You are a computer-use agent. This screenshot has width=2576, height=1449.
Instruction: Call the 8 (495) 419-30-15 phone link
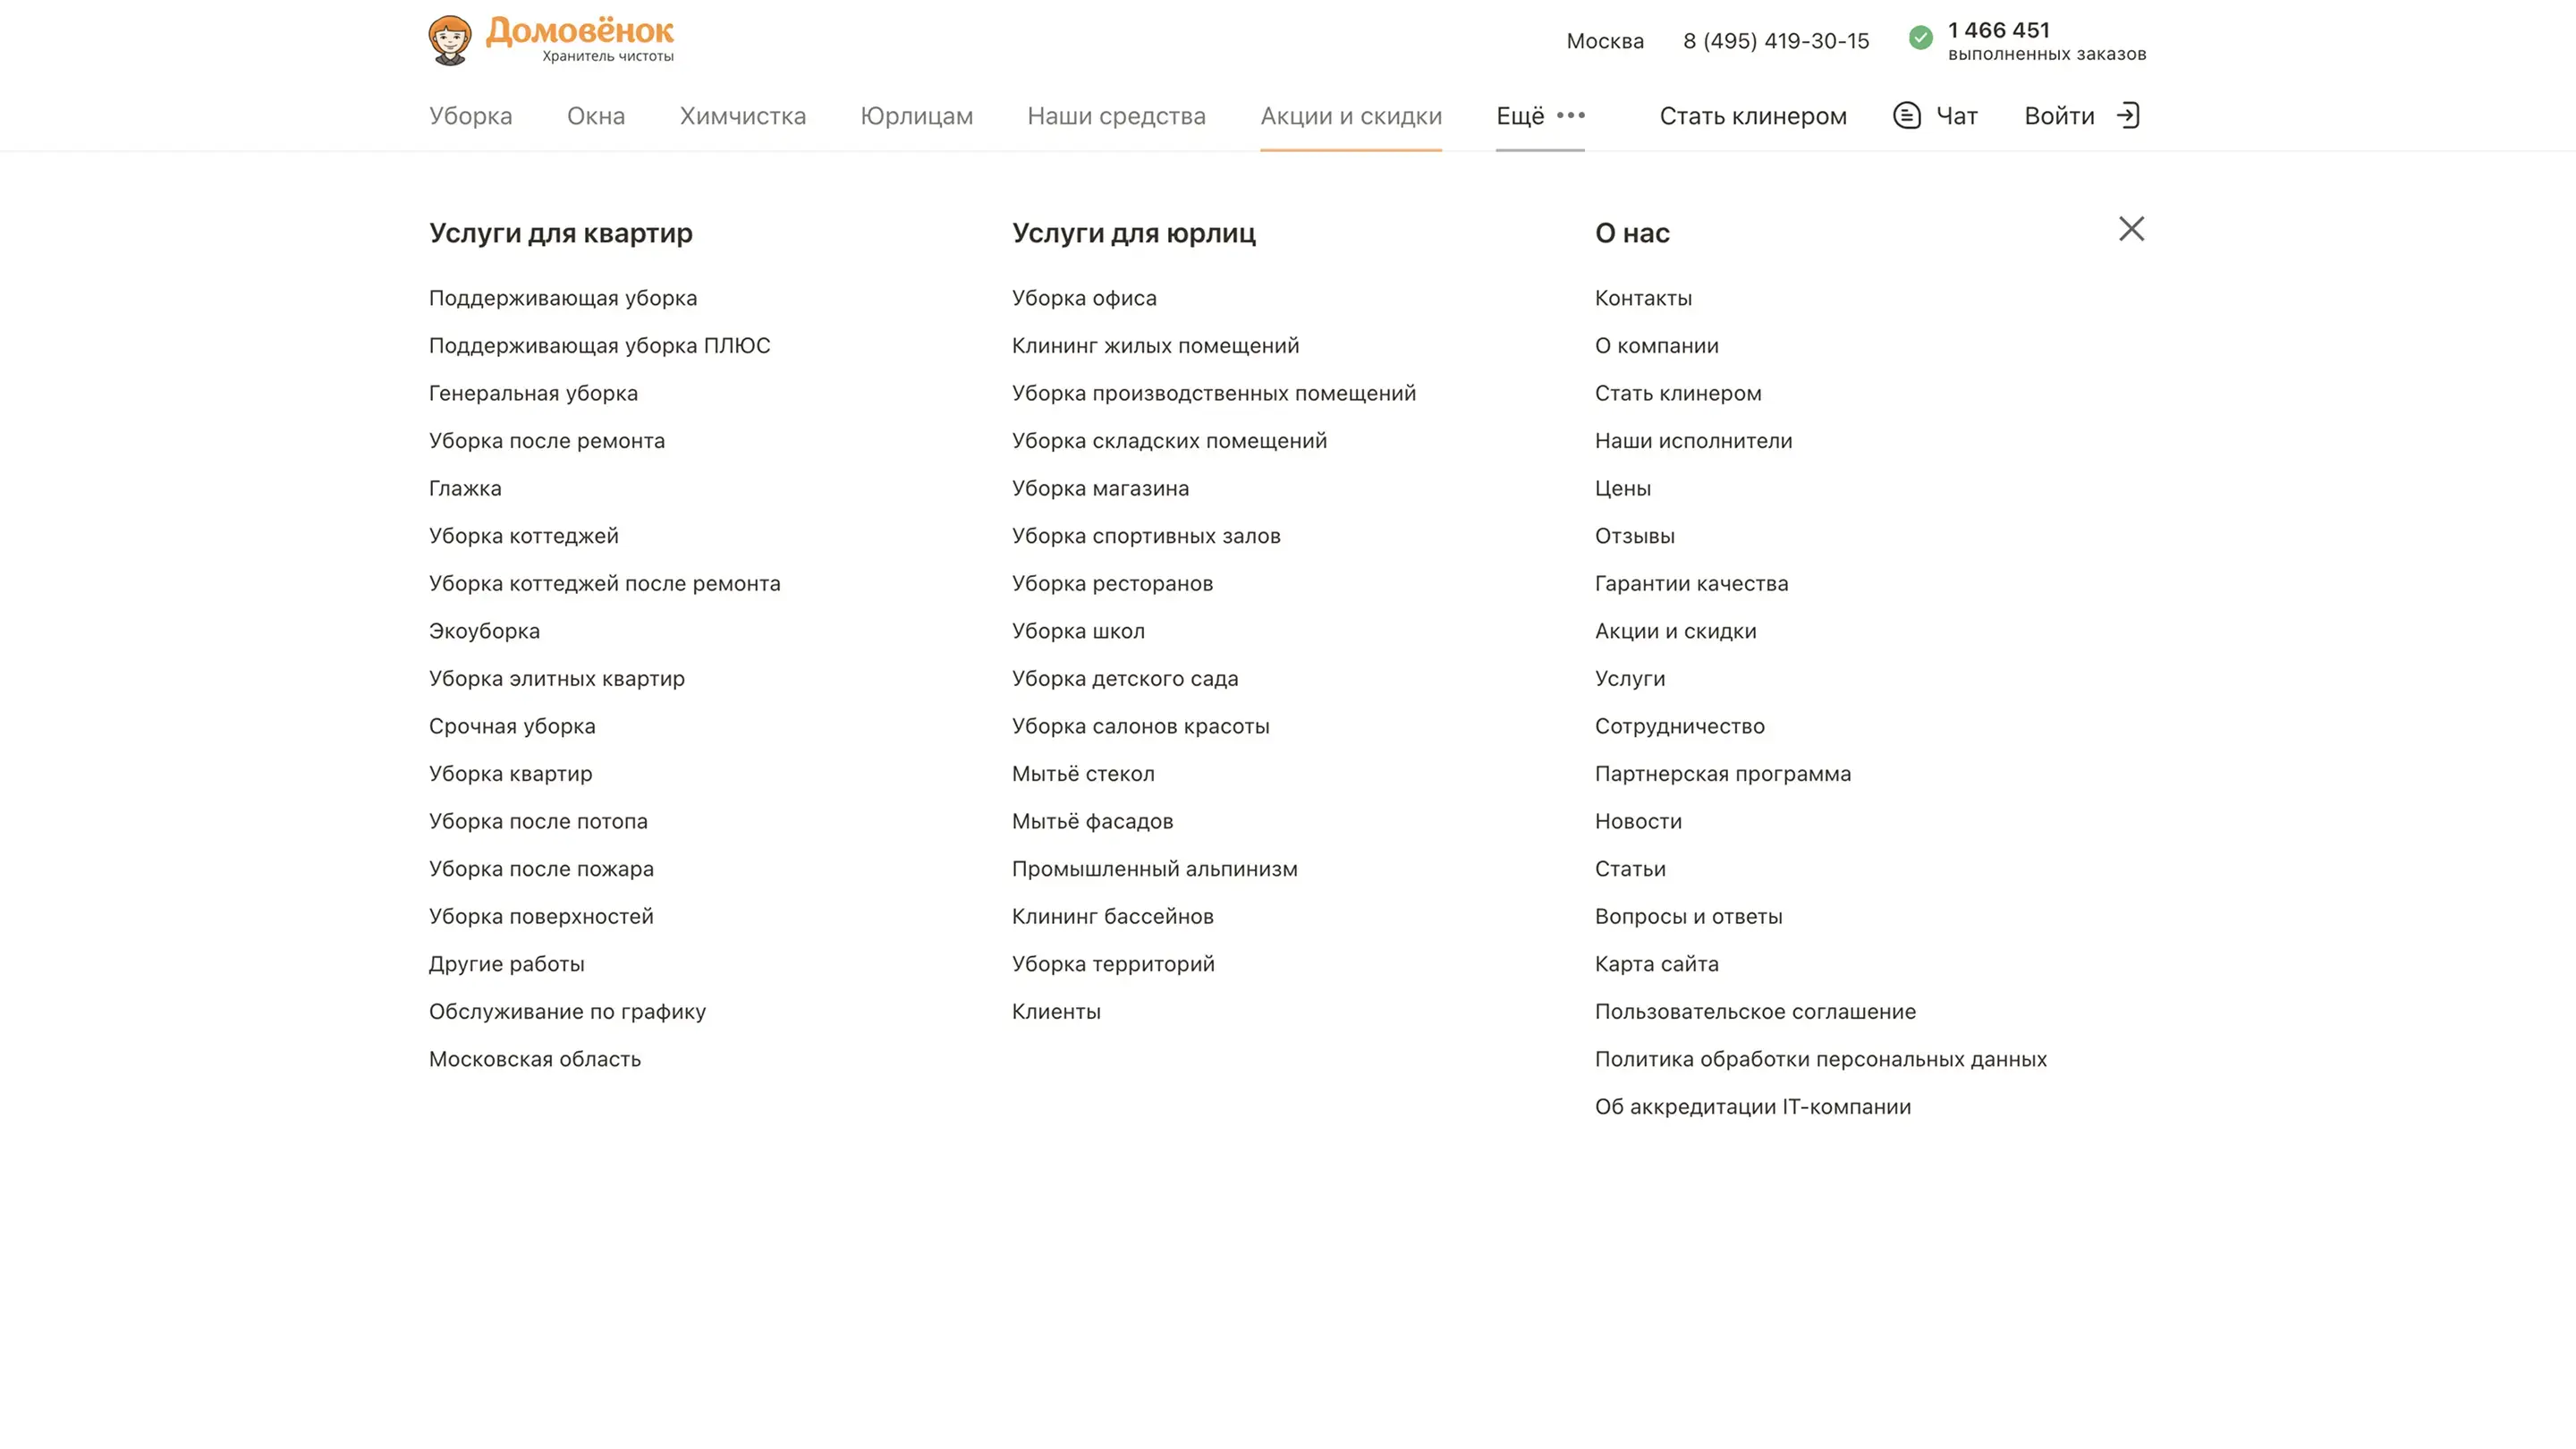pyautogui.click(x=1775, y=41)
